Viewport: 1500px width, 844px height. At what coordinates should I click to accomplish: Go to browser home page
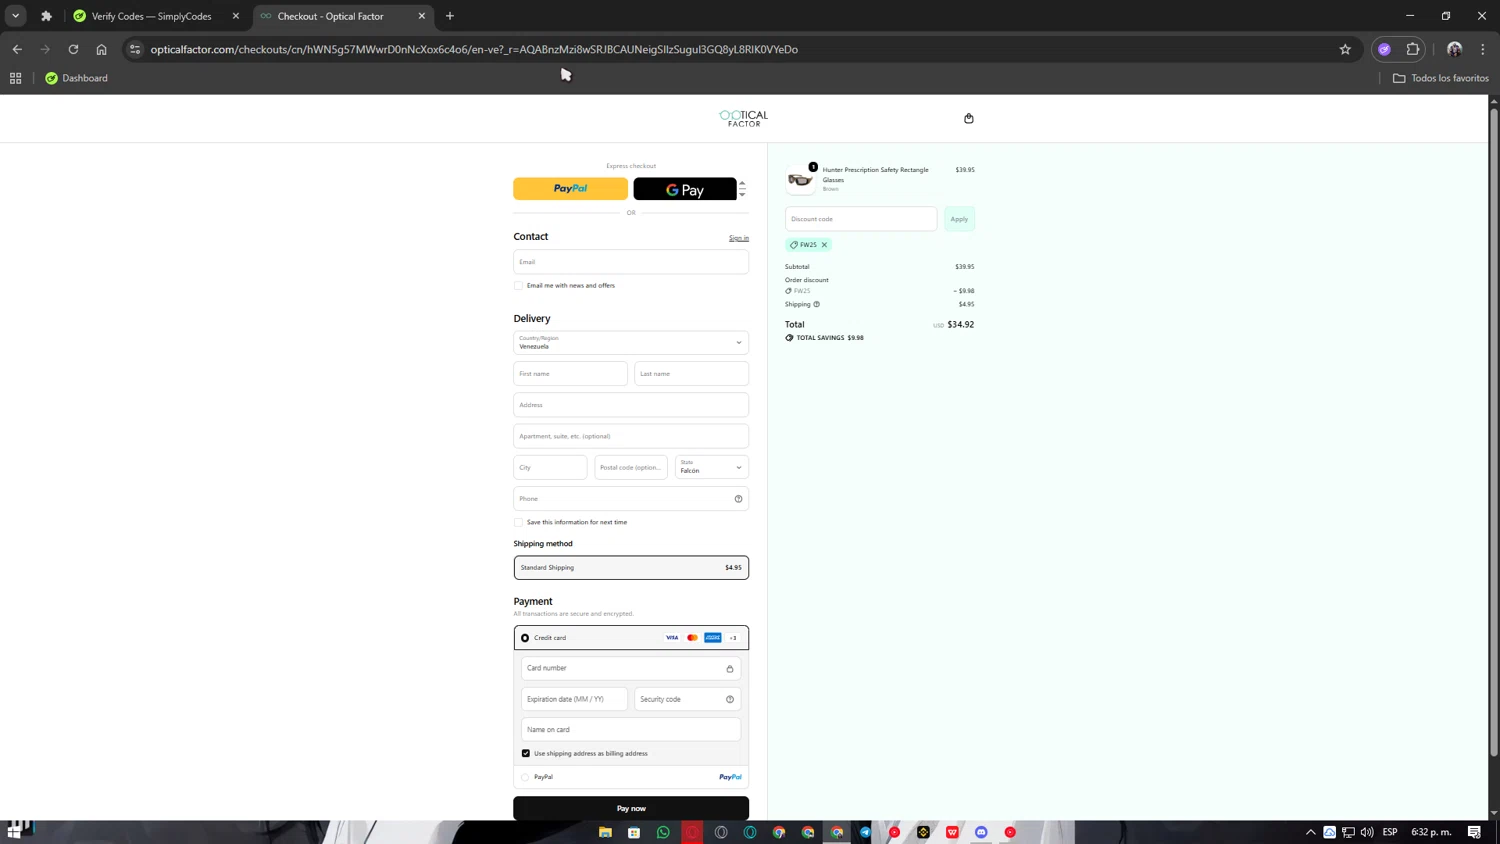click(x=101, y=49)
